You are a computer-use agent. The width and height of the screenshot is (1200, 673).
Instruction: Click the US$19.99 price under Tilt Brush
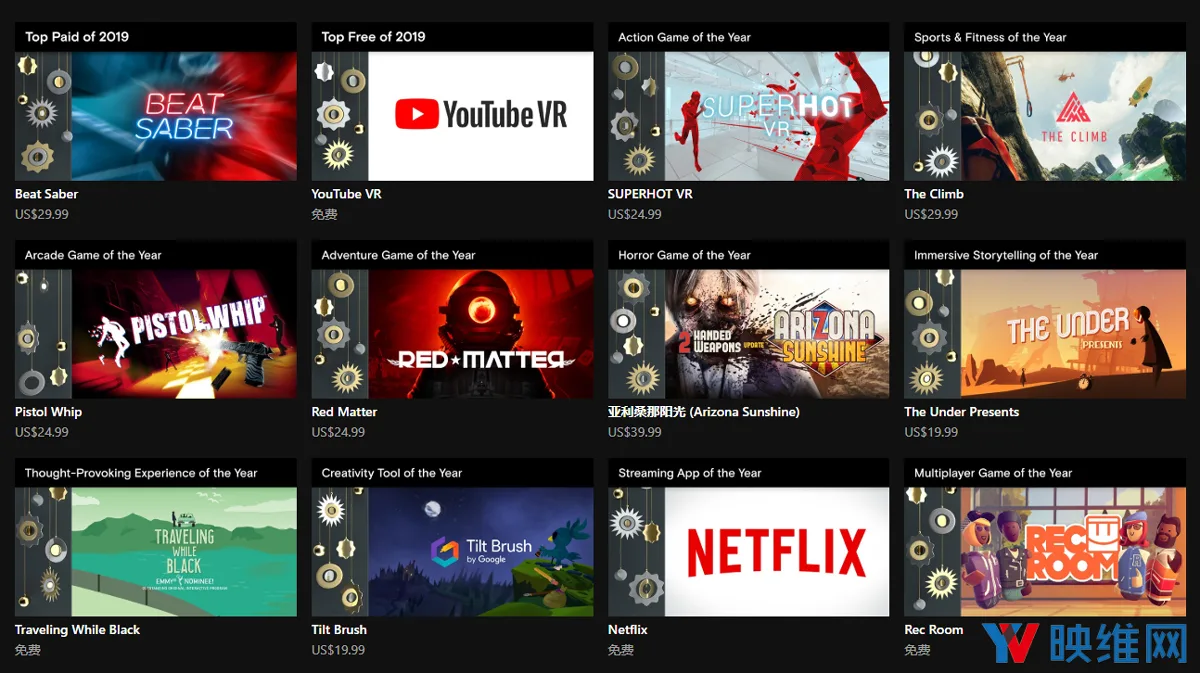coord(339,650)
